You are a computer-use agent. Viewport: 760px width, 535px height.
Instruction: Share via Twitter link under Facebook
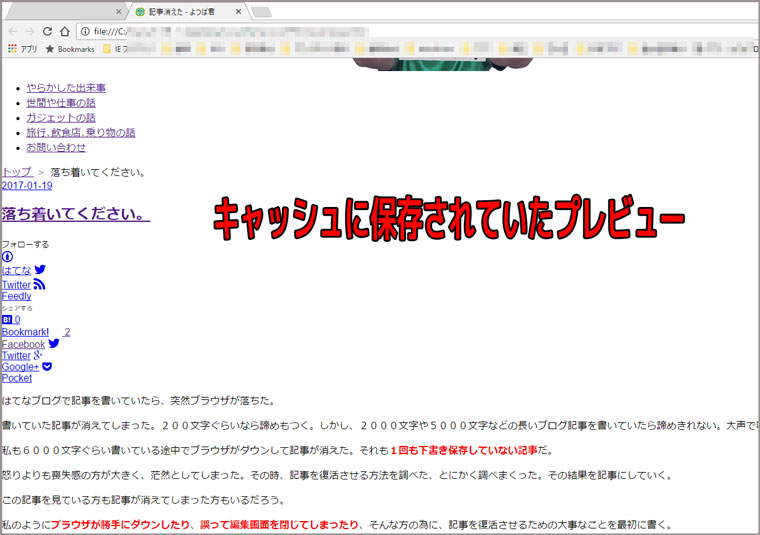[16, 355]
